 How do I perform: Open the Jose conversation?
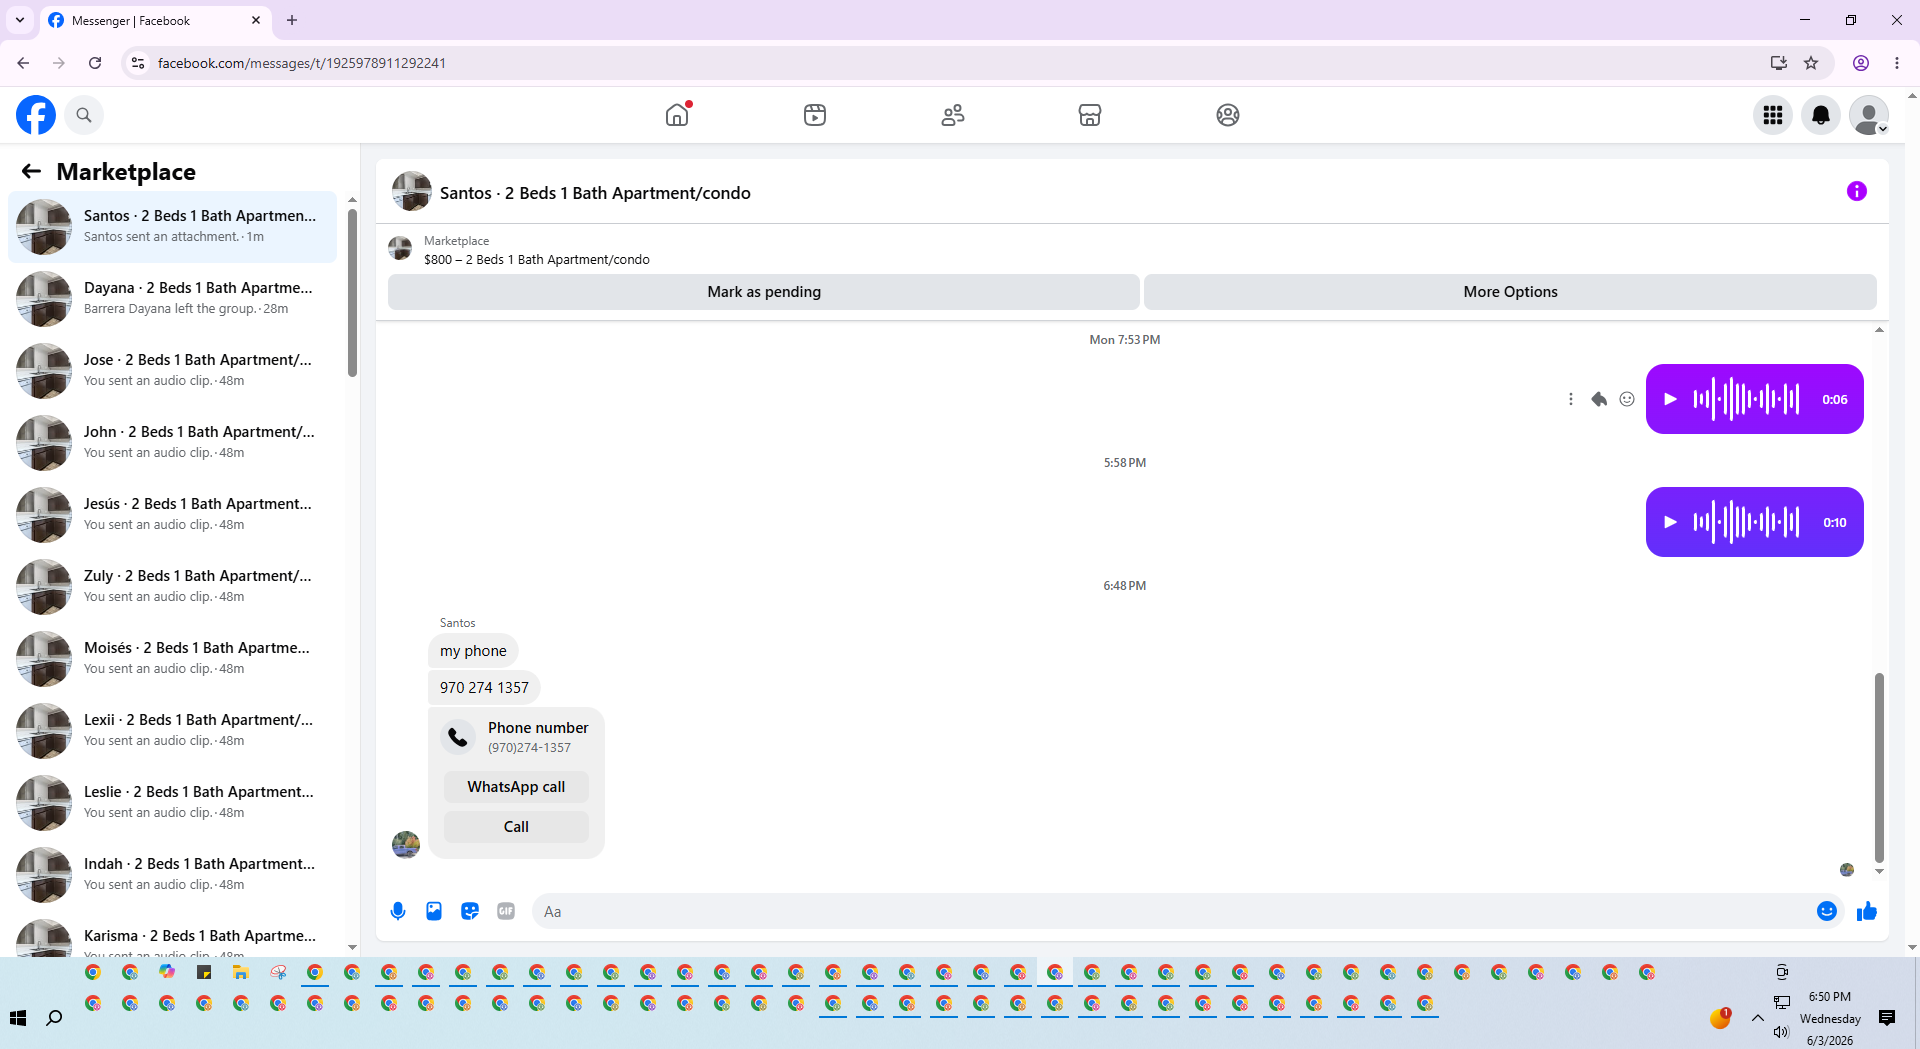point(172,370)
